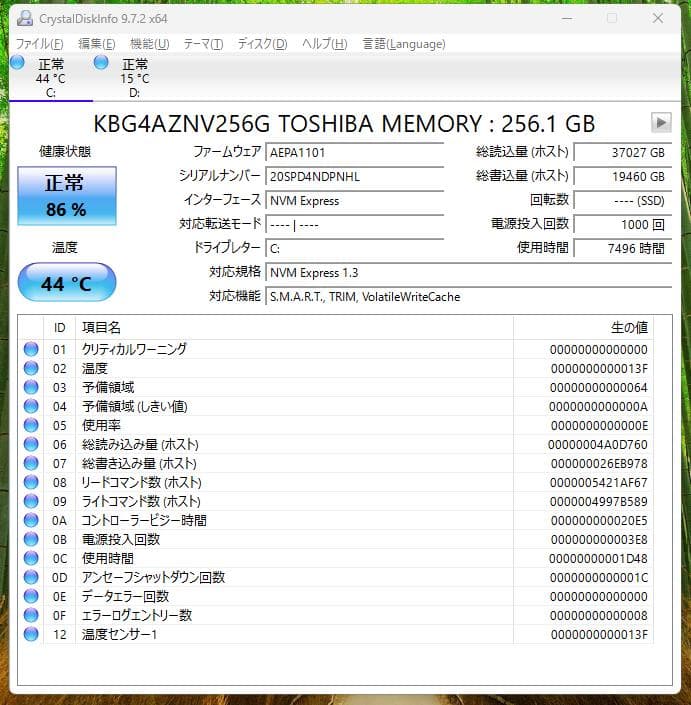Screen dimensions: 691x705
Task: Click the status orb on row 05 使用率
Action: coord(31,425)
